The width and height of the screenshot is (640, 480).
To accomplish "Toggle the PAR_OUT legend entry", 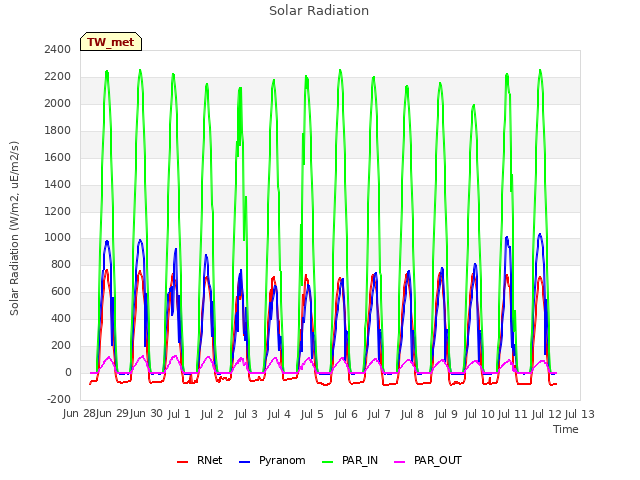I will (428, 460).
